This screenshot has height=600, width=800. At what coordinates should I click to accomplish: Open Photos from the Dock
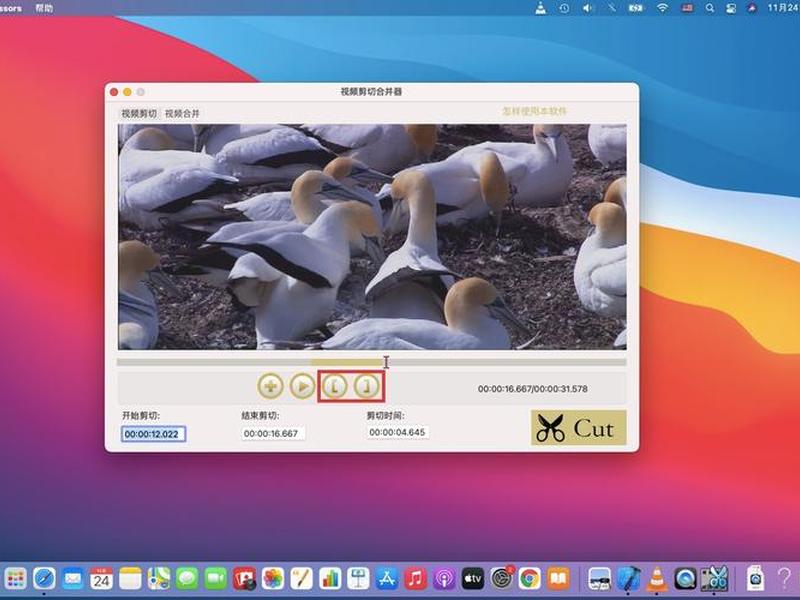[x=273, y=579]
